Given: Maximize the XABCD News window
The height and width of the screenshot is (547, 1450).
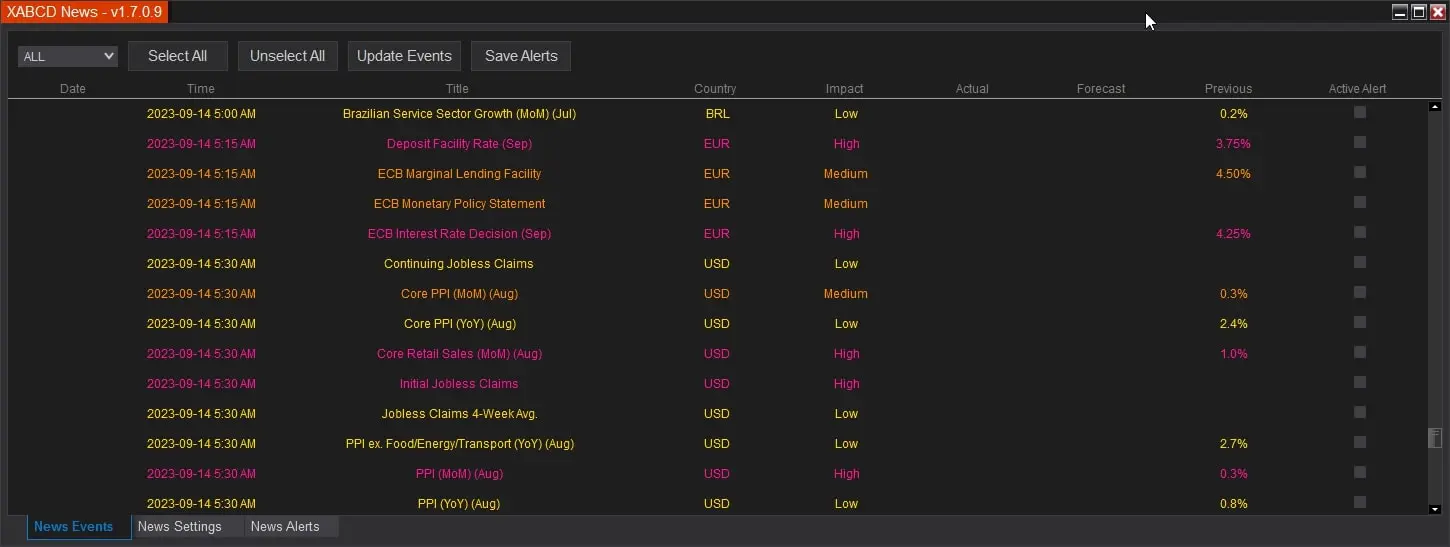Looking at the screenshot, I should [1419, 12].
